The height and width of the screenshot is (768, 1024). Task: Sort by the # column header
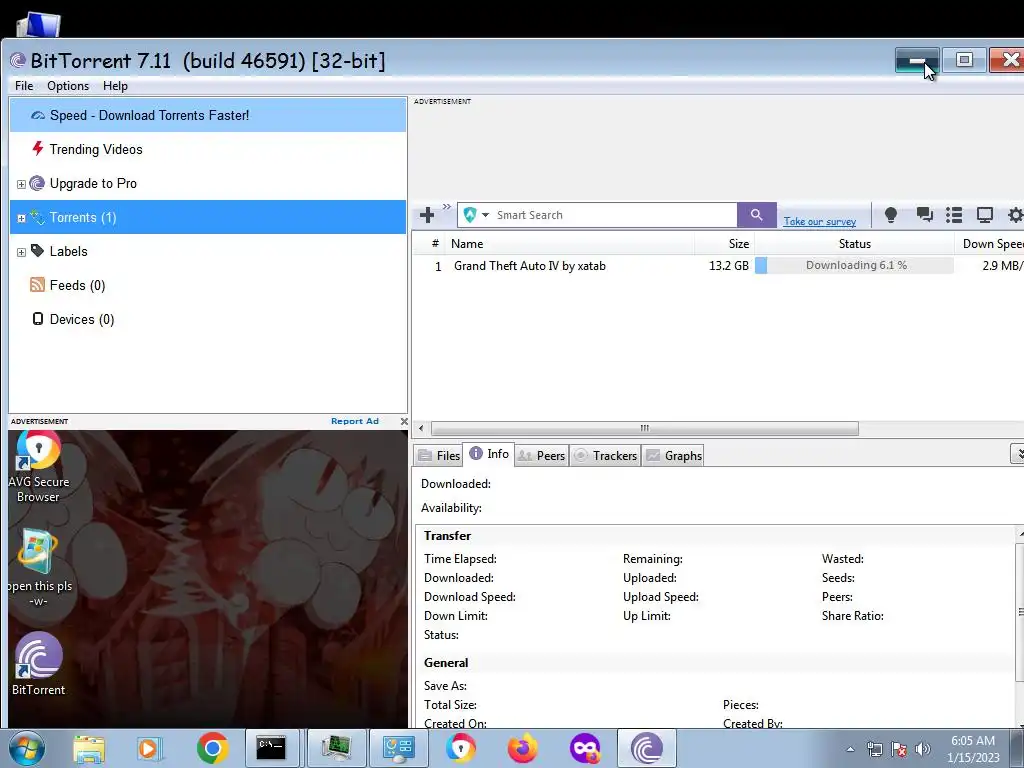click(435, 244)
